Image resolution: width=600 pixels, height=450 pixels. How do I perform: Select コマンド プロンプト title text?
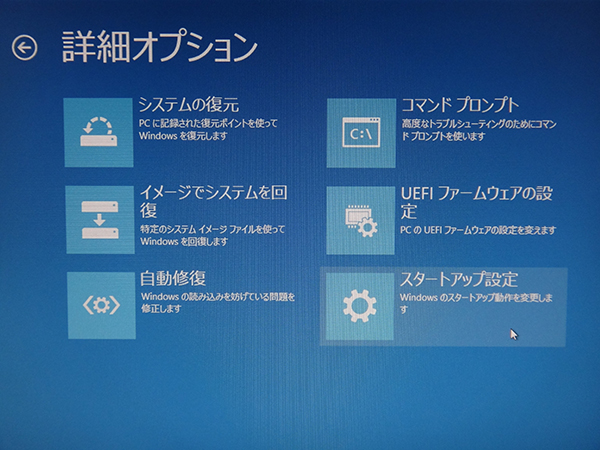pyautogui.click(x=460, y=104)
